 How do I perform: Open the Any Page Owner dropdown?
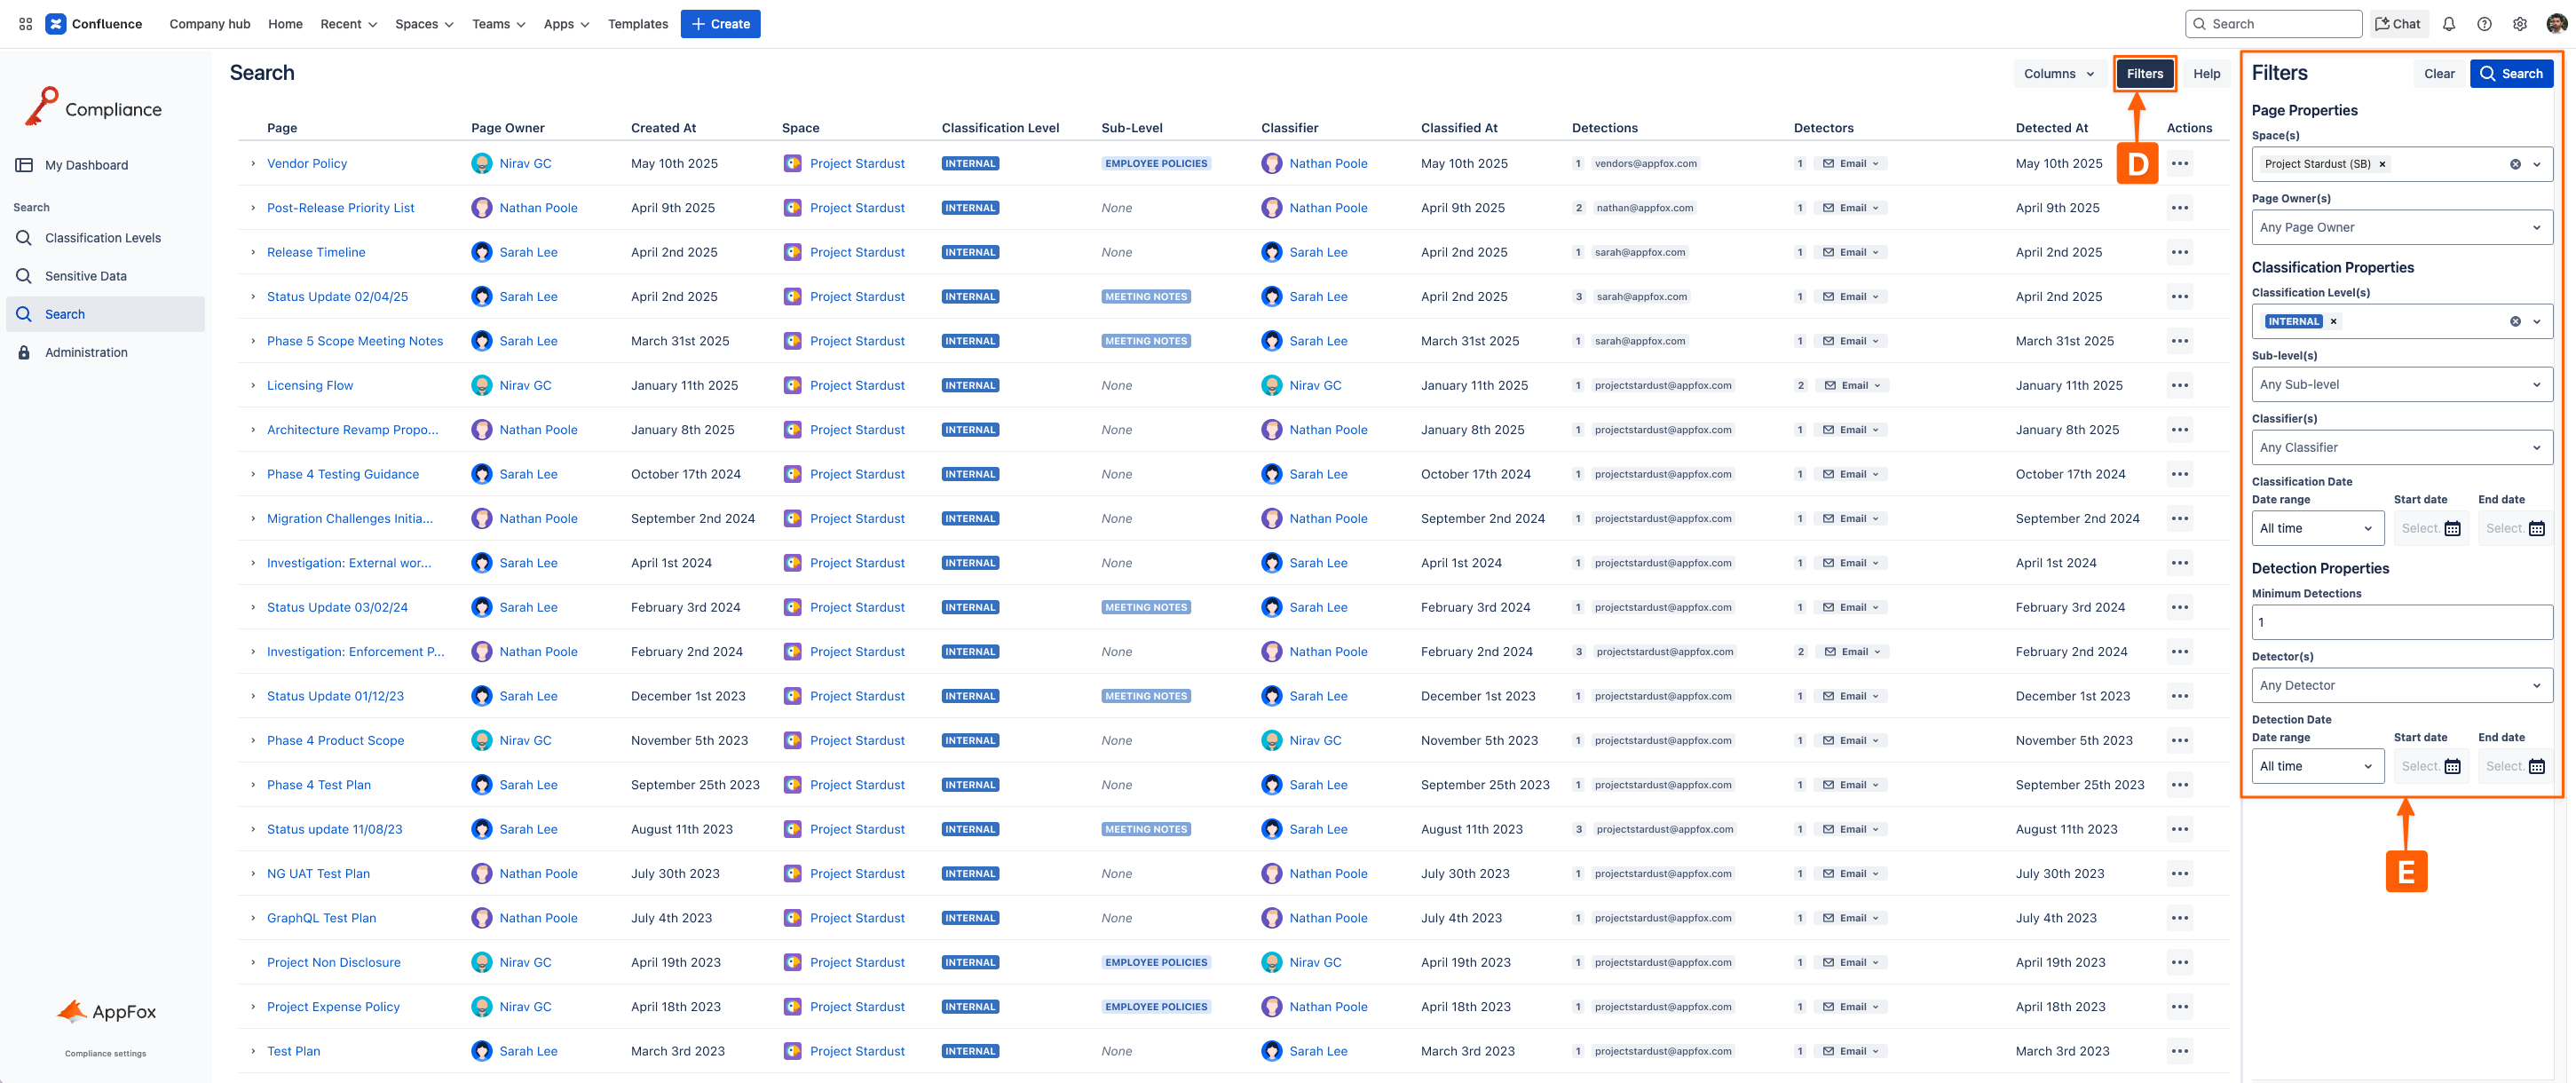[x=2400, y=228]
